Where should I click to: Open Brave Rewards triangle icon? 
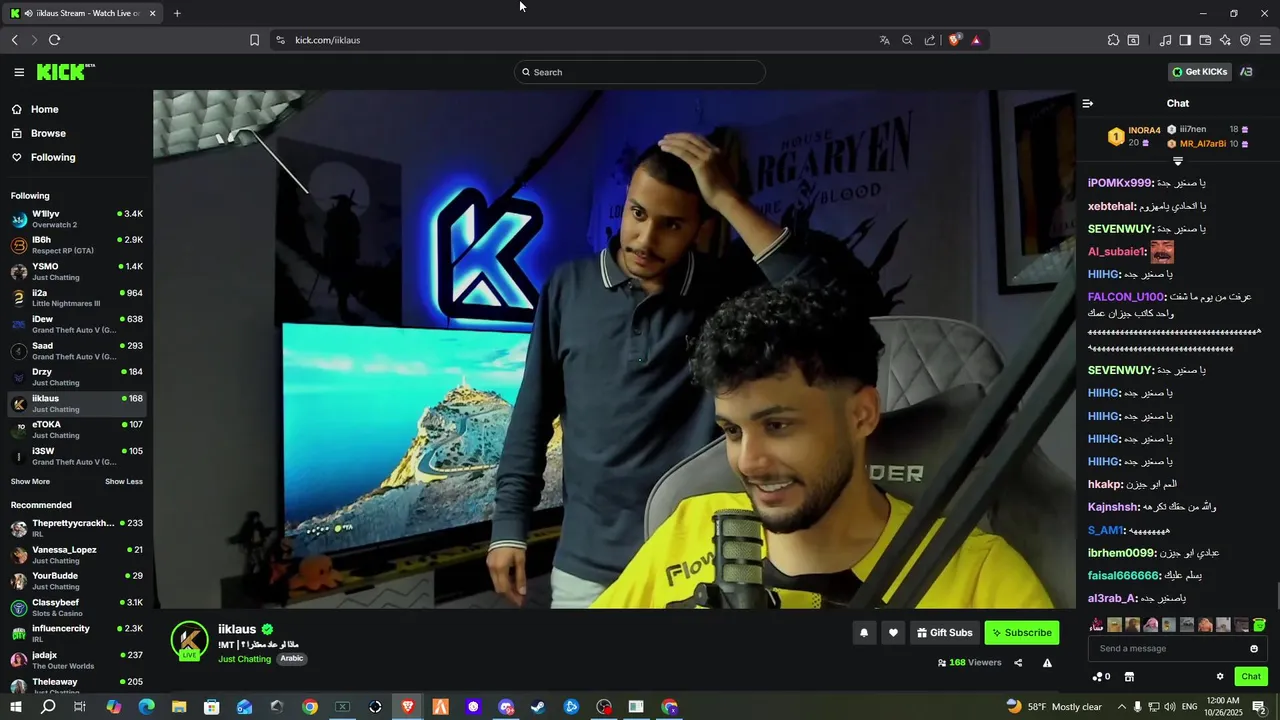(x=976, y=40)
